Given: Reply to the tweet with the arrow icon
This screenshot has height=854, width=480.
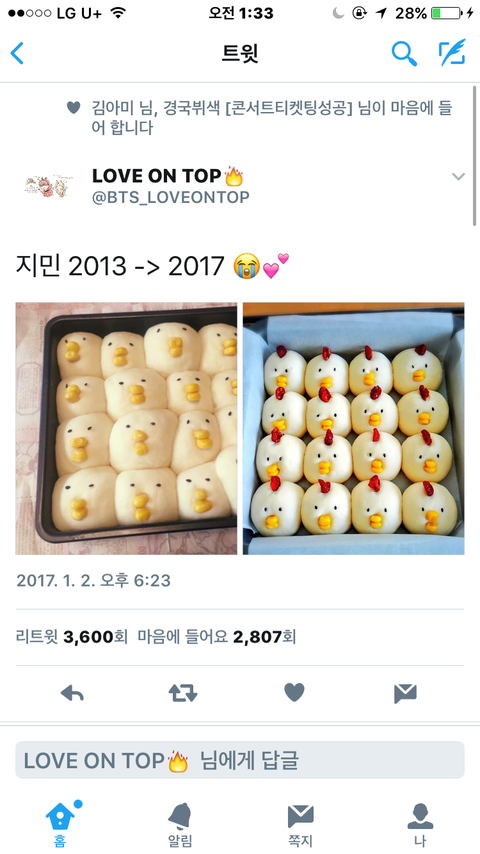Looking at the screenshot, I should tap(72, 693).
